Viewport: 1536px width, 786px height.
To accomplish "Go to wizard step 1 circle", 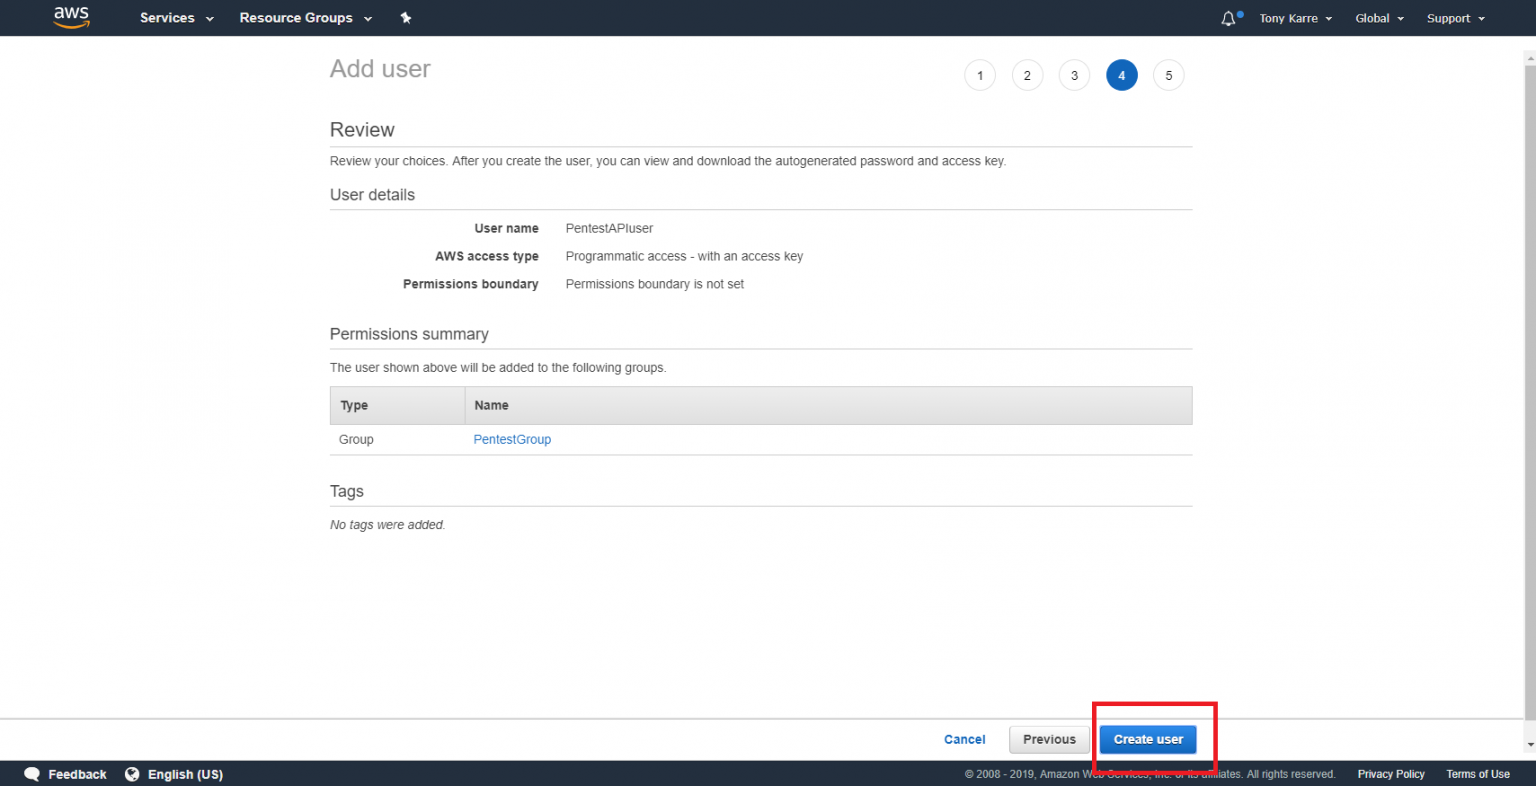I will [980, 75].
